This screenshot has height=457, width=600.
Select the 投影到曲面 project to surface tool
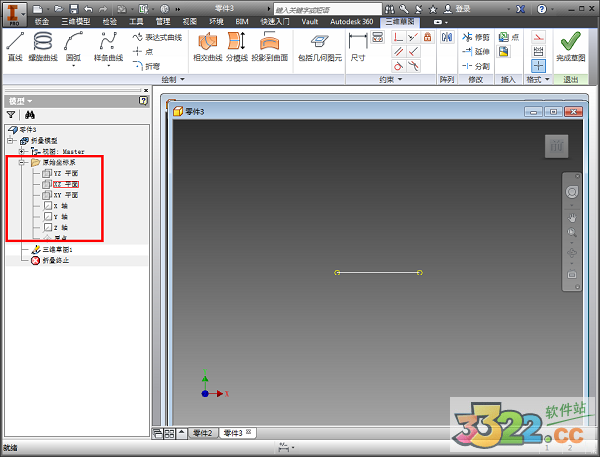269,47
